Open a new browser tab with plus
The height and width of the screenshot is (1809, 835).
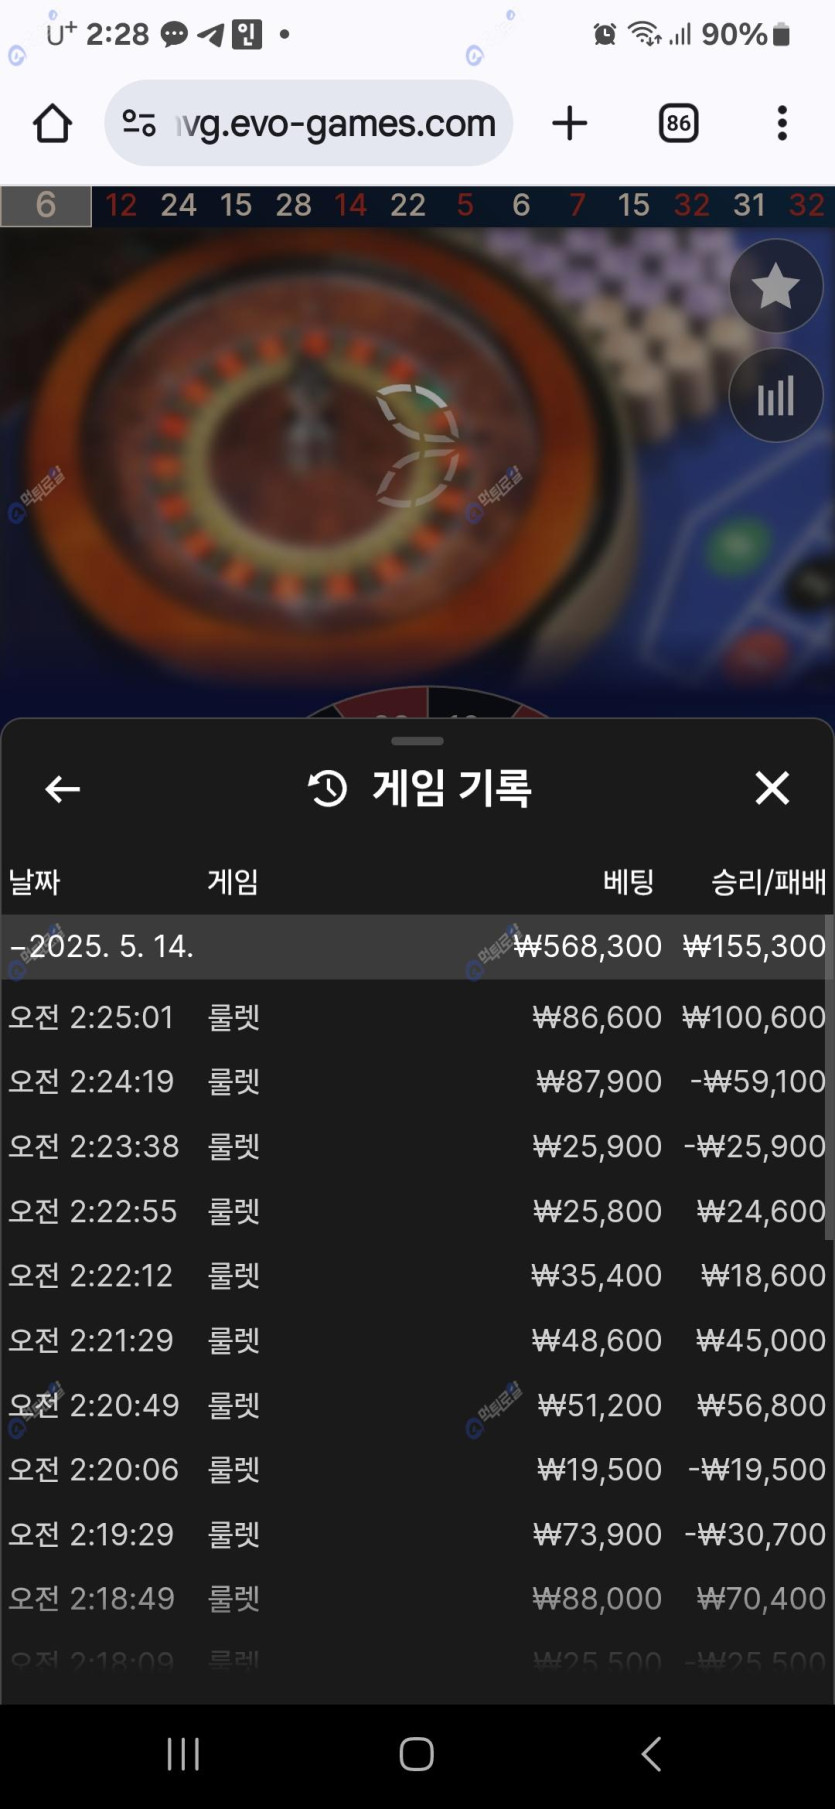(570, 124)
